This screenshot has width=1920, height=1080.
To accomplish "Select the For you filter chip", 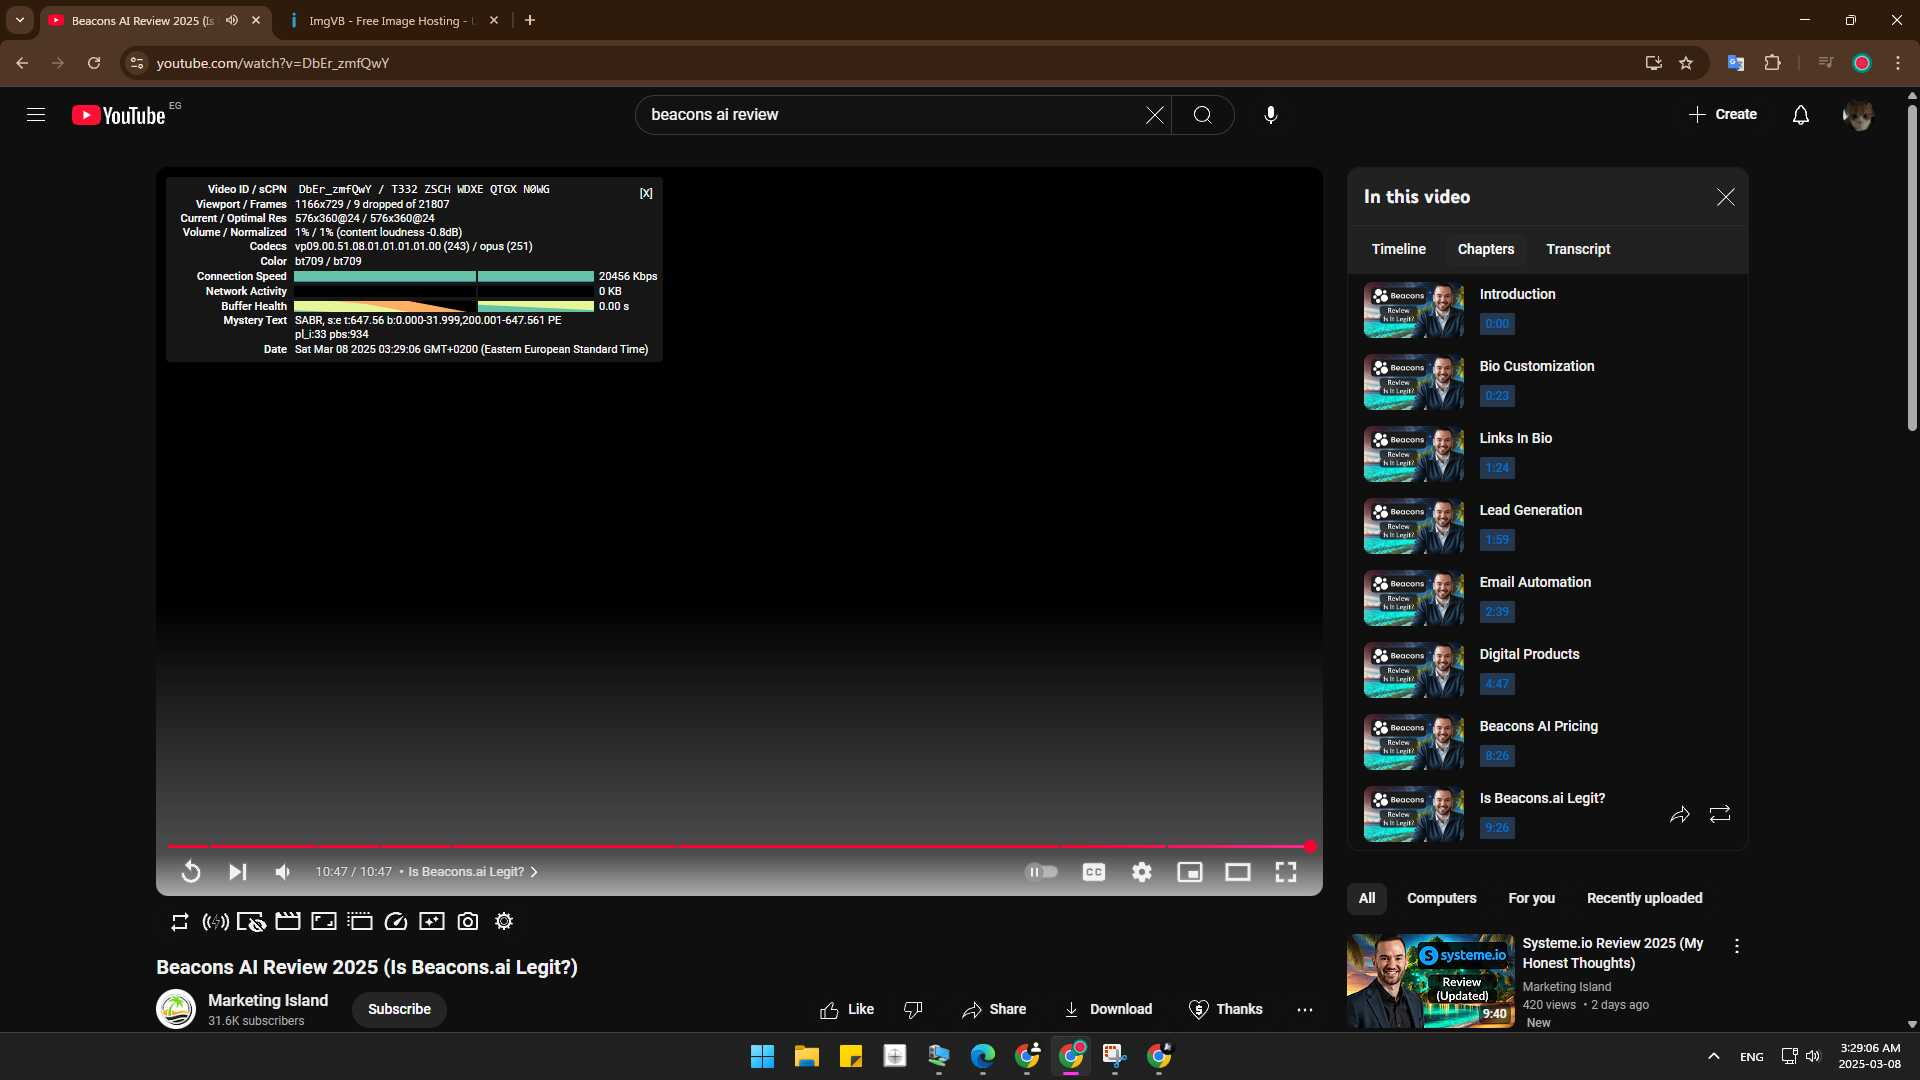I will (x=1531, y=898).
